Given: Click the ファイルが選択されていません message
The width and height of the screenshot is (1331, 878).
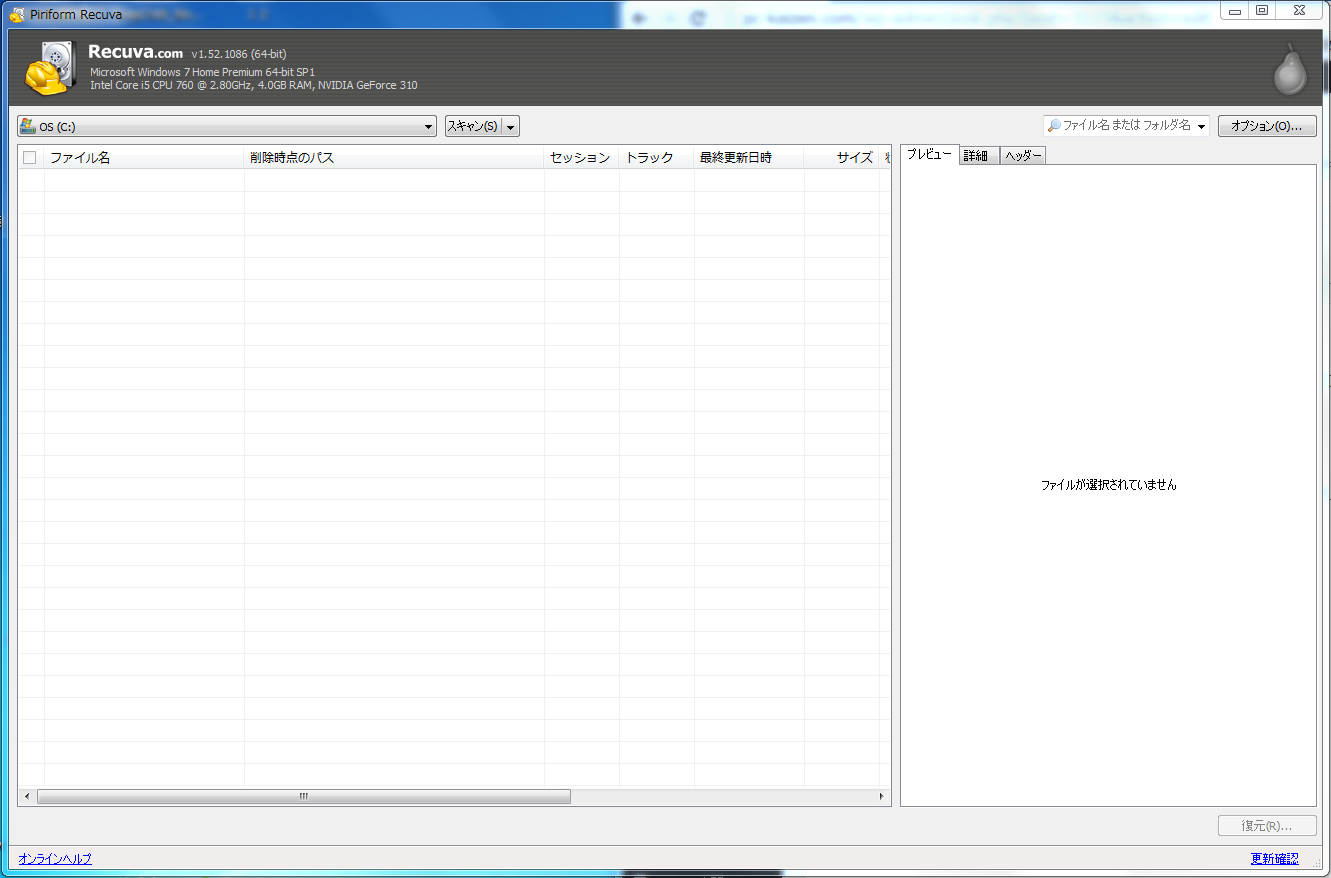Looking at the screenshot, I should 1109,485.
